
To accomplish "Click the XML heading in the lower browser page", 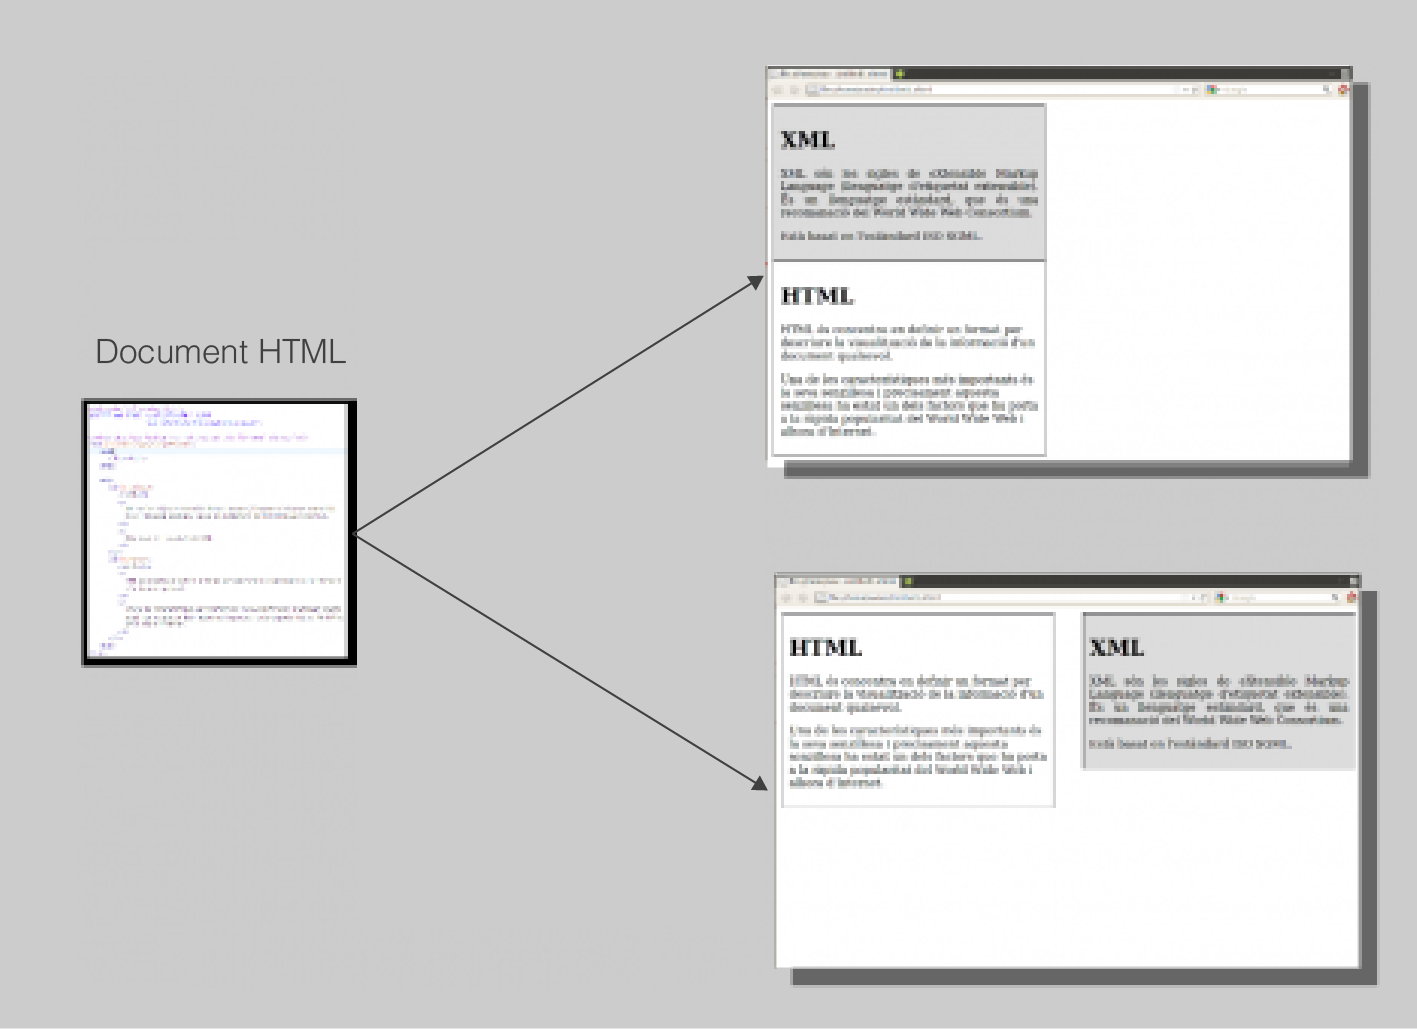I will pyautogui.click(x=1116, y=647).
